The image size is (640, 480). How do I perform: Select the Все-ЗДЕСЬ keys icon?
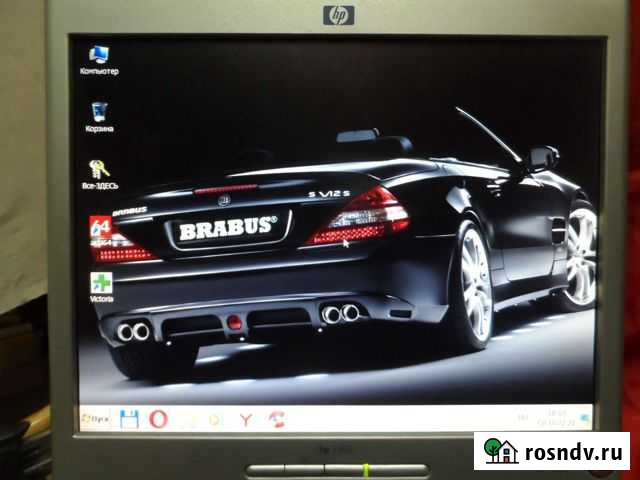(99, 169)
